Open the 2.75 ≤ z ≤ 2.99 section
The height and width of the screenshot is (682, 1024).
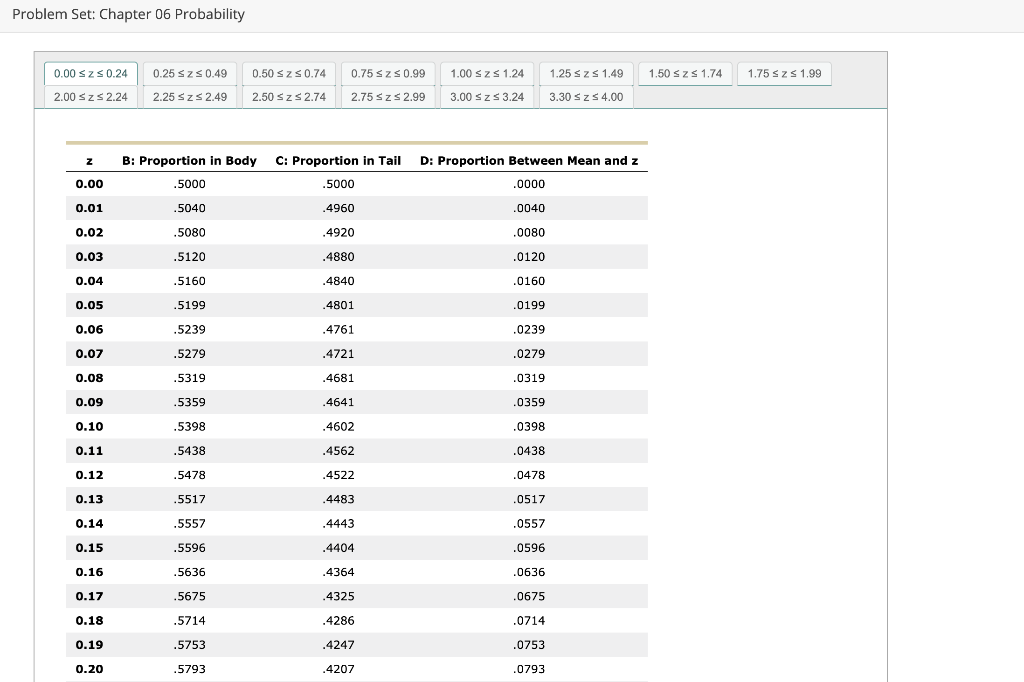click(x=387, y=97)
